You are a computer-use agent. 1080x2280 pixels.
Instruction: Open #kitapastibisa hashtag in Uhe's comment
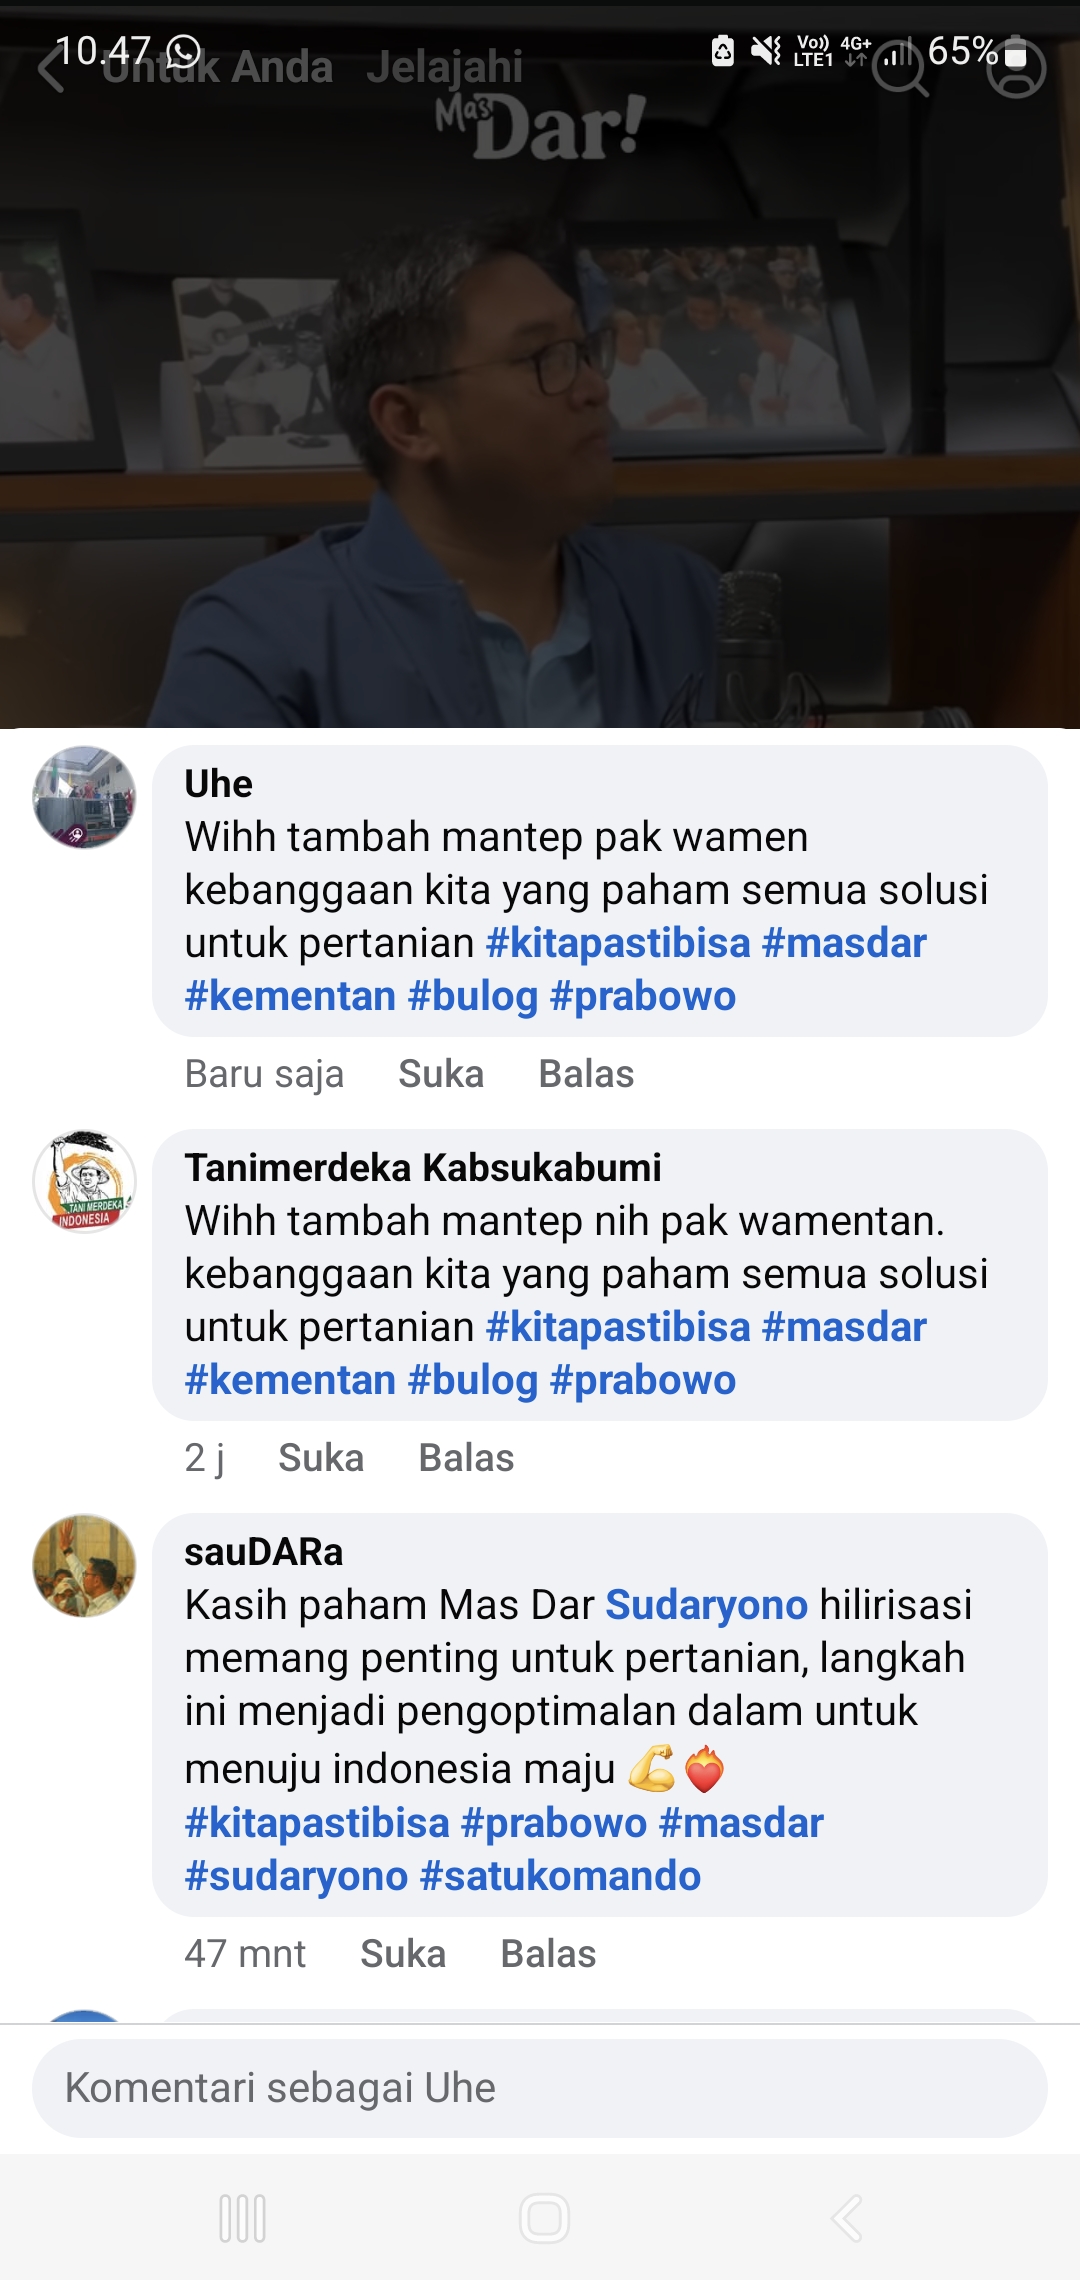tap(618, 943)
